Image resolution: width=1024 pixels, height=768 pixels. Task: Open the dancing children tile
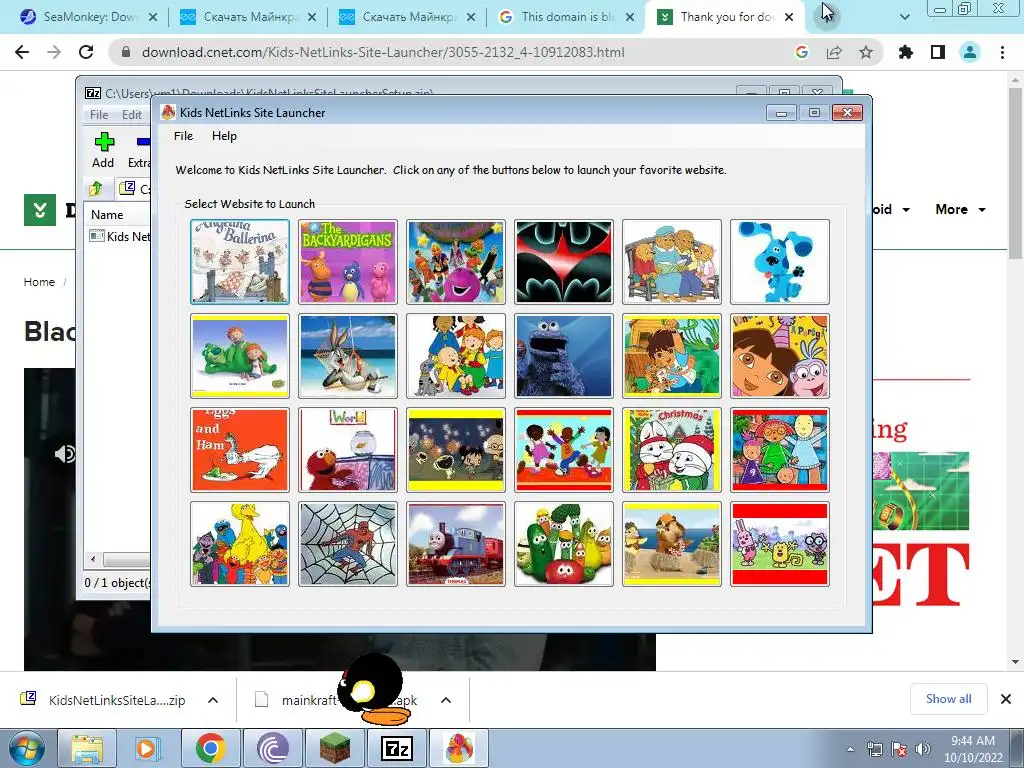(x=564, y=449)
